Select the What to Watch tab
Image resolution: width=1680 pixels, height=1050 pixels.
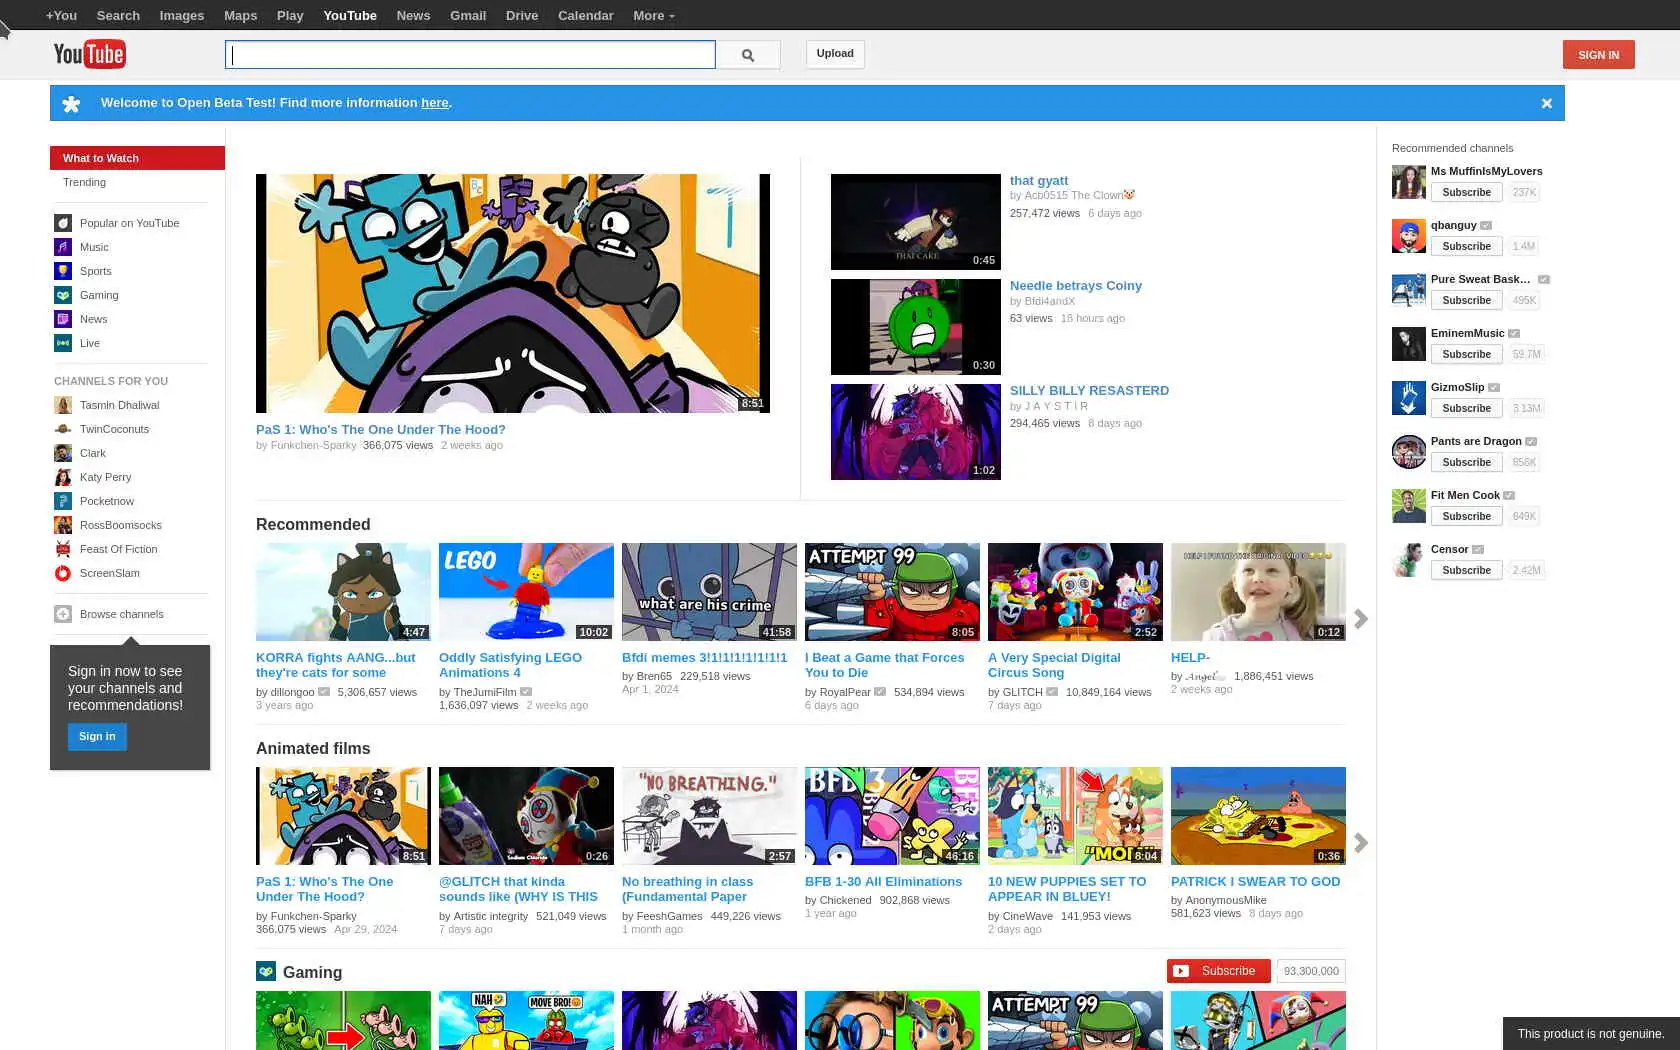coord(137,158)
